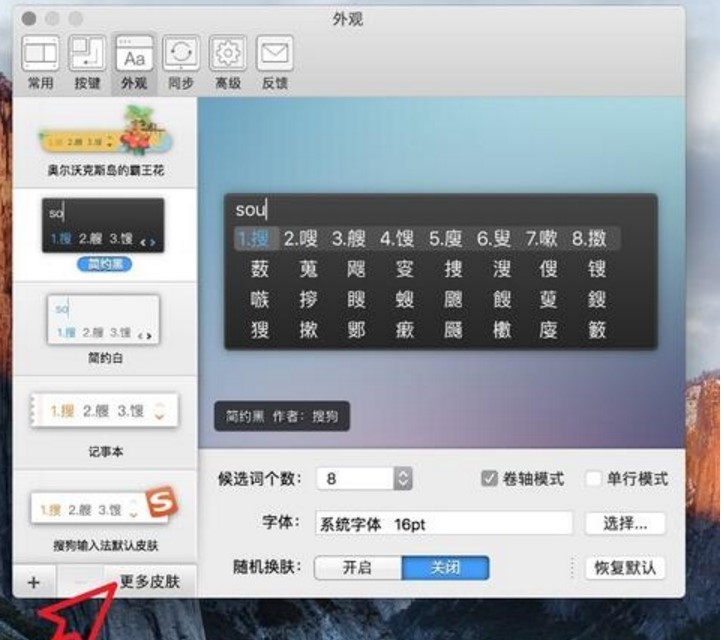724x640 pixels.
Task: Turn random skin switching 开启
Action: (x=358, y=568)
